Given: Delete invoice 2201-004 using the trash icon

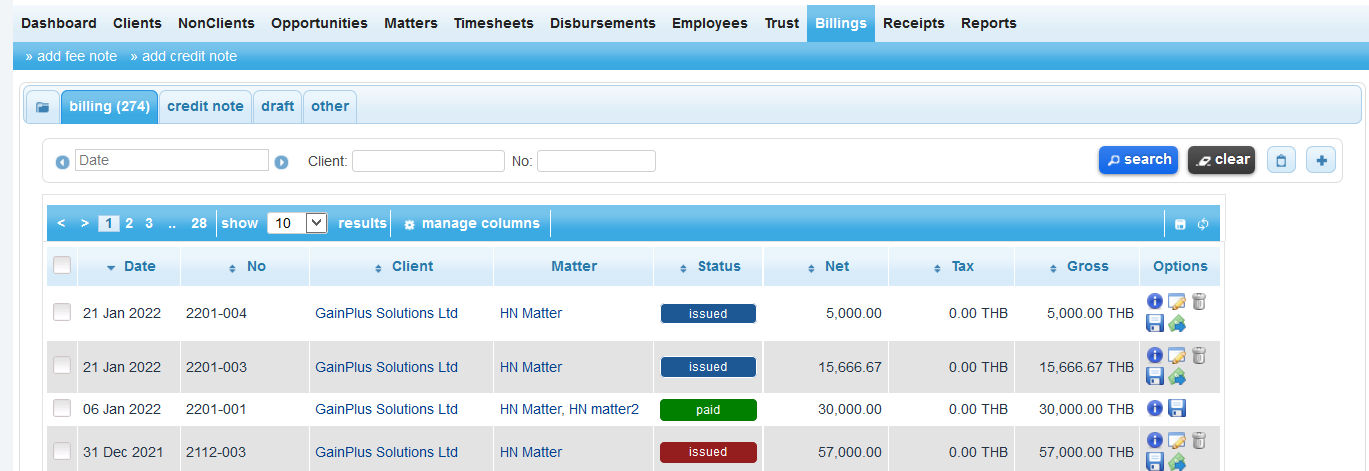Looking at the screenshot, I should pyautogui.click(x=1199, y=302).
